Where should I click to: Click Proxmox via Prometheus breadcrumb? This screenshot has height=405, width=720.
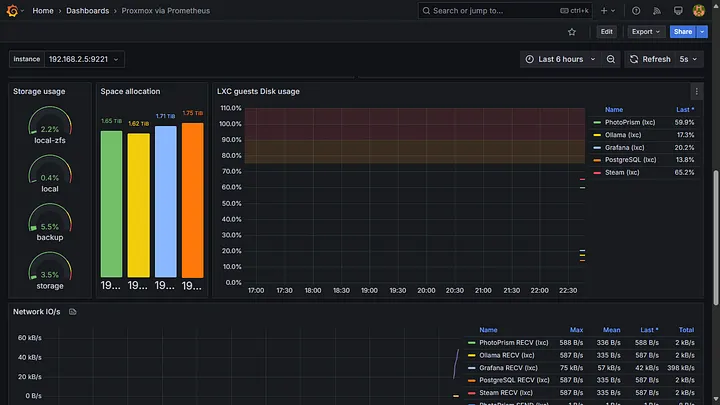coord(166,11)
